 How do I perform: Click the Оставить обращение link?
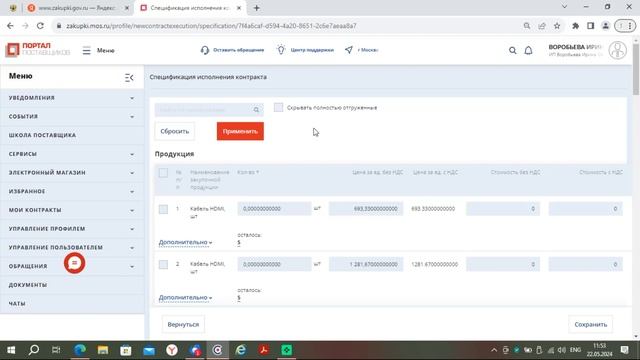[238, 50]
